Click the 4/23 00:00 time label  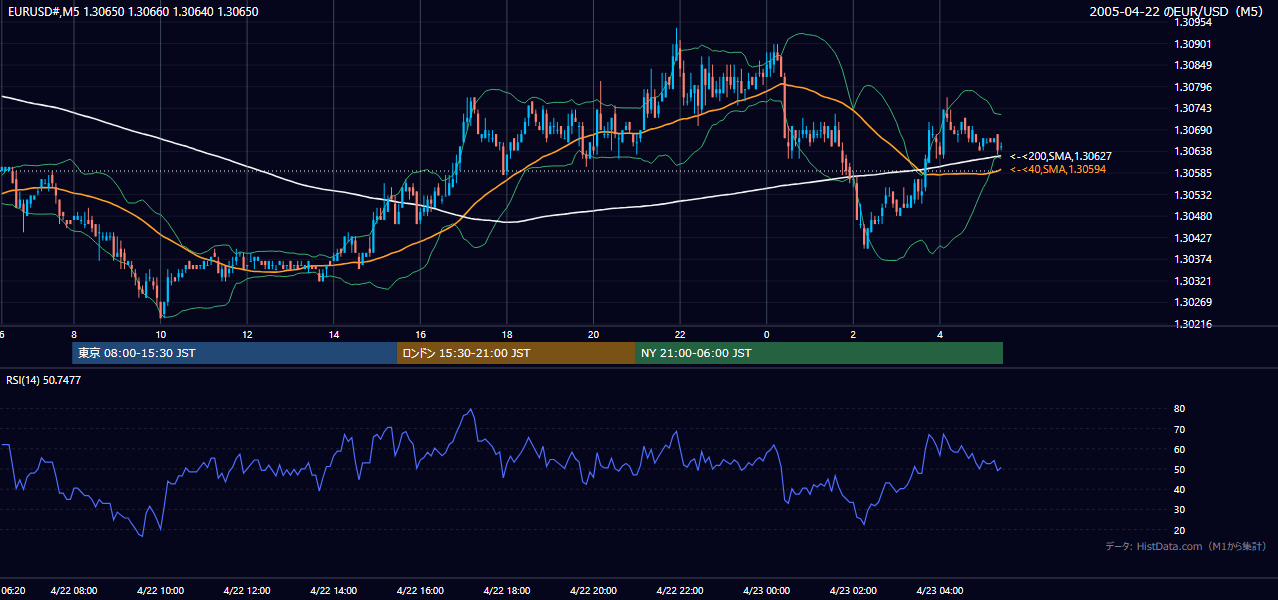point(767,591)
